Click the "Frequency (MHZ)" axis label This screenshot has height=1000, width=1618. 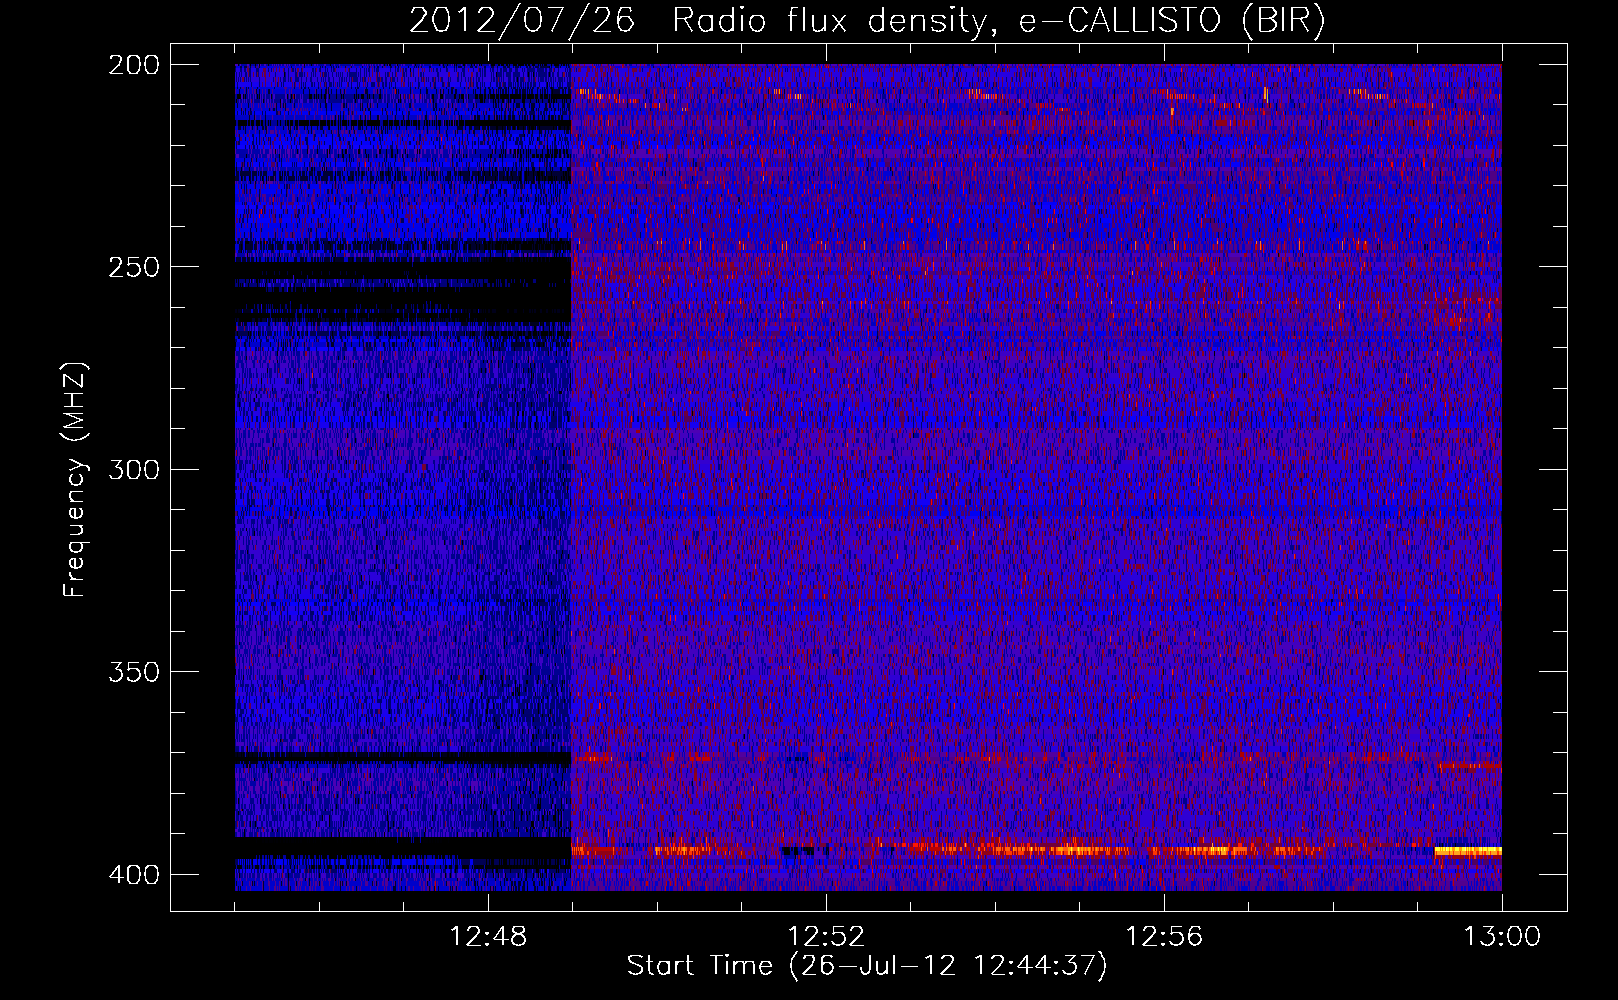tap(74, 480)
